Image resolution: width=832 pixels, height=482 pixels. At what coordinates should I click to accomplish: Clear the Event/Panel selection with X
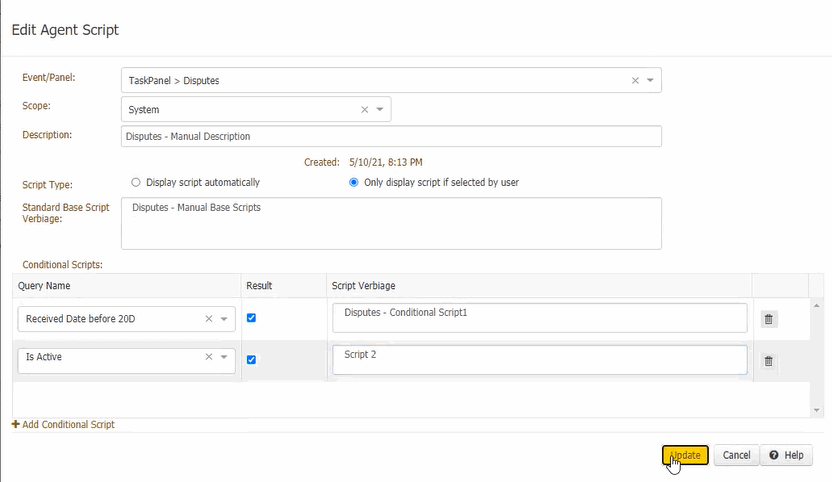(x=635, y=80)
